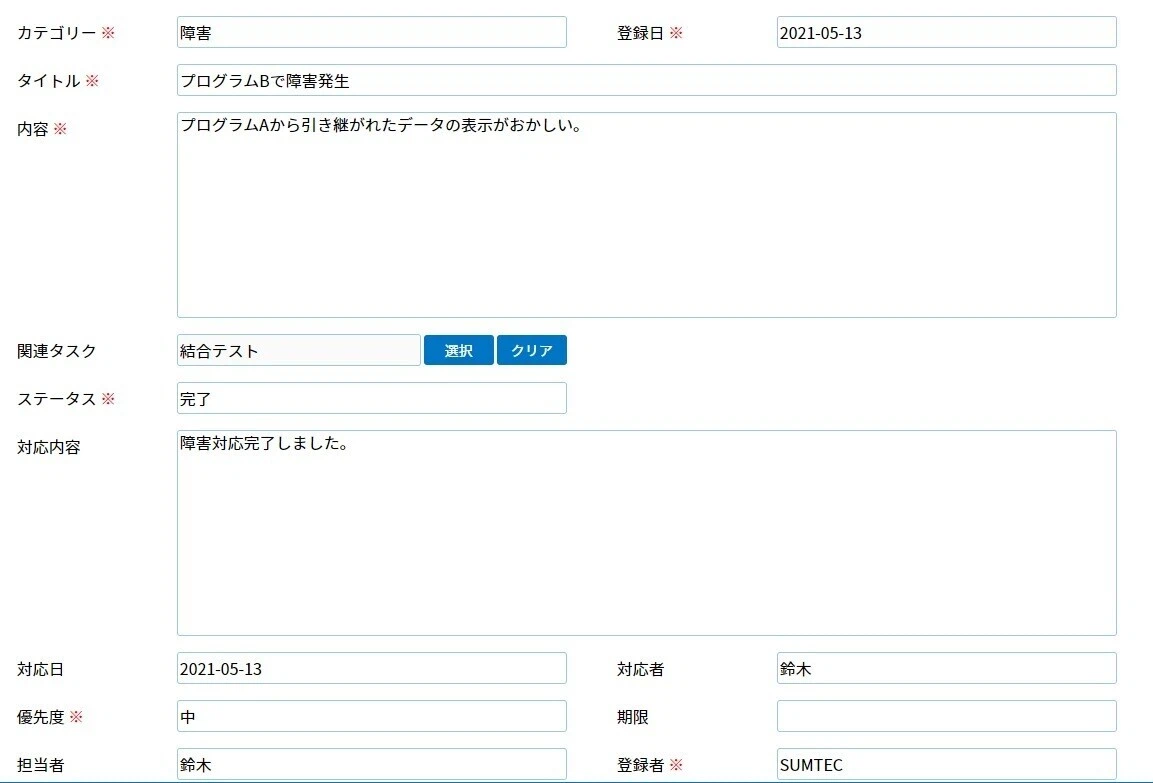Click the カテゴリー field showing 障害
The height and width of the screenshot is (783, 1153).
tap(371, 32)
